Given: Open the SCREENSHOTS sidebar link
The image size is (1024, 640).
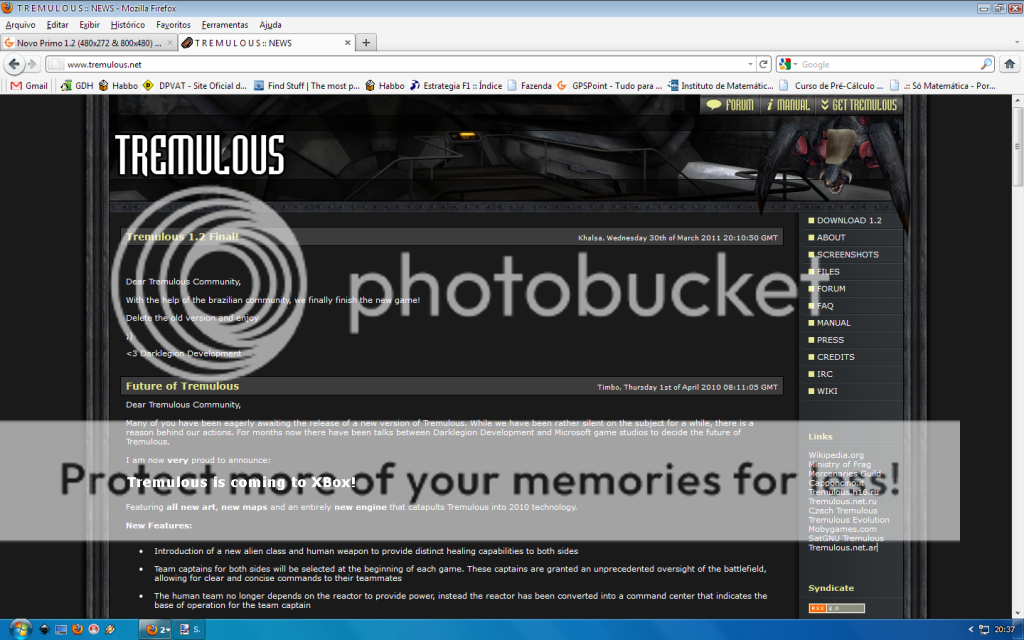Looking at the screenshot, I should (x=848, y=255).
